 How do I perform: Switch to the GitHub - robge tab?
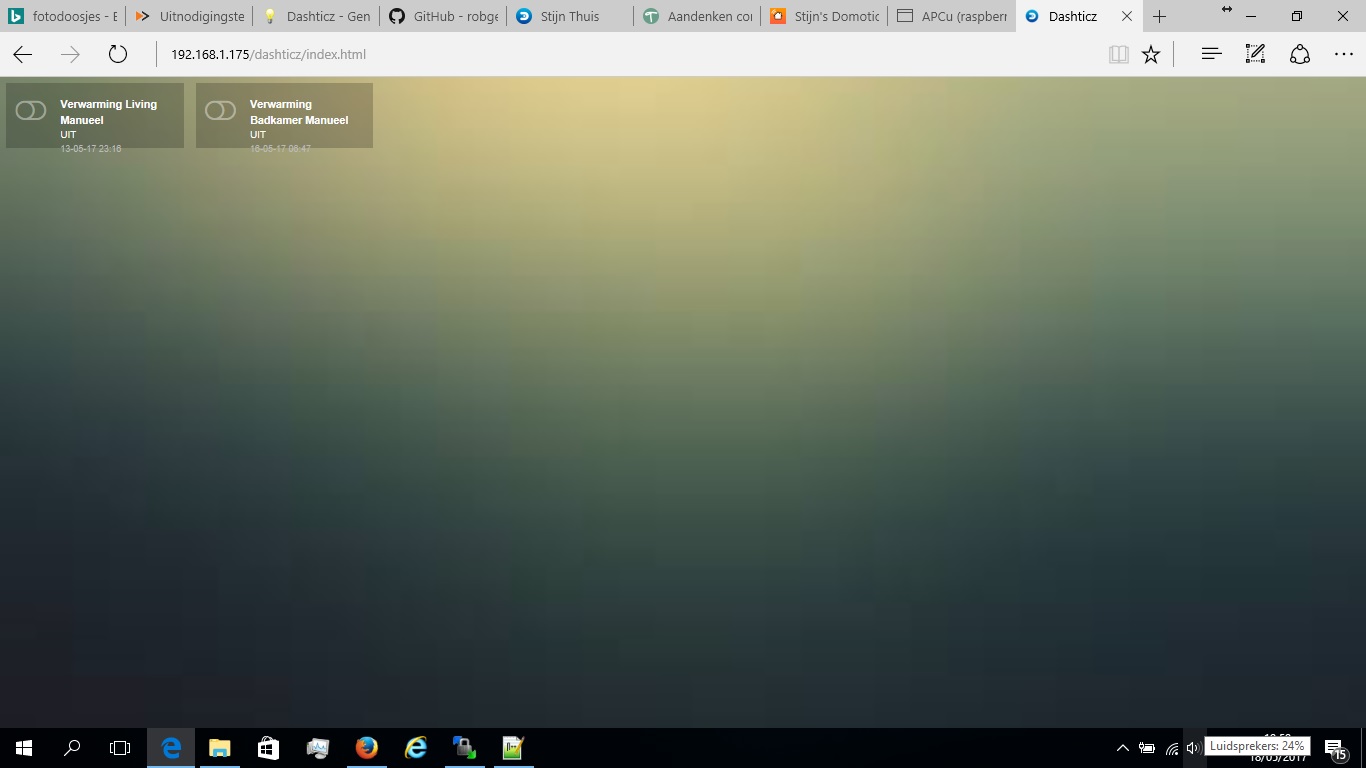pyautogui.click(x=443, y=16)
